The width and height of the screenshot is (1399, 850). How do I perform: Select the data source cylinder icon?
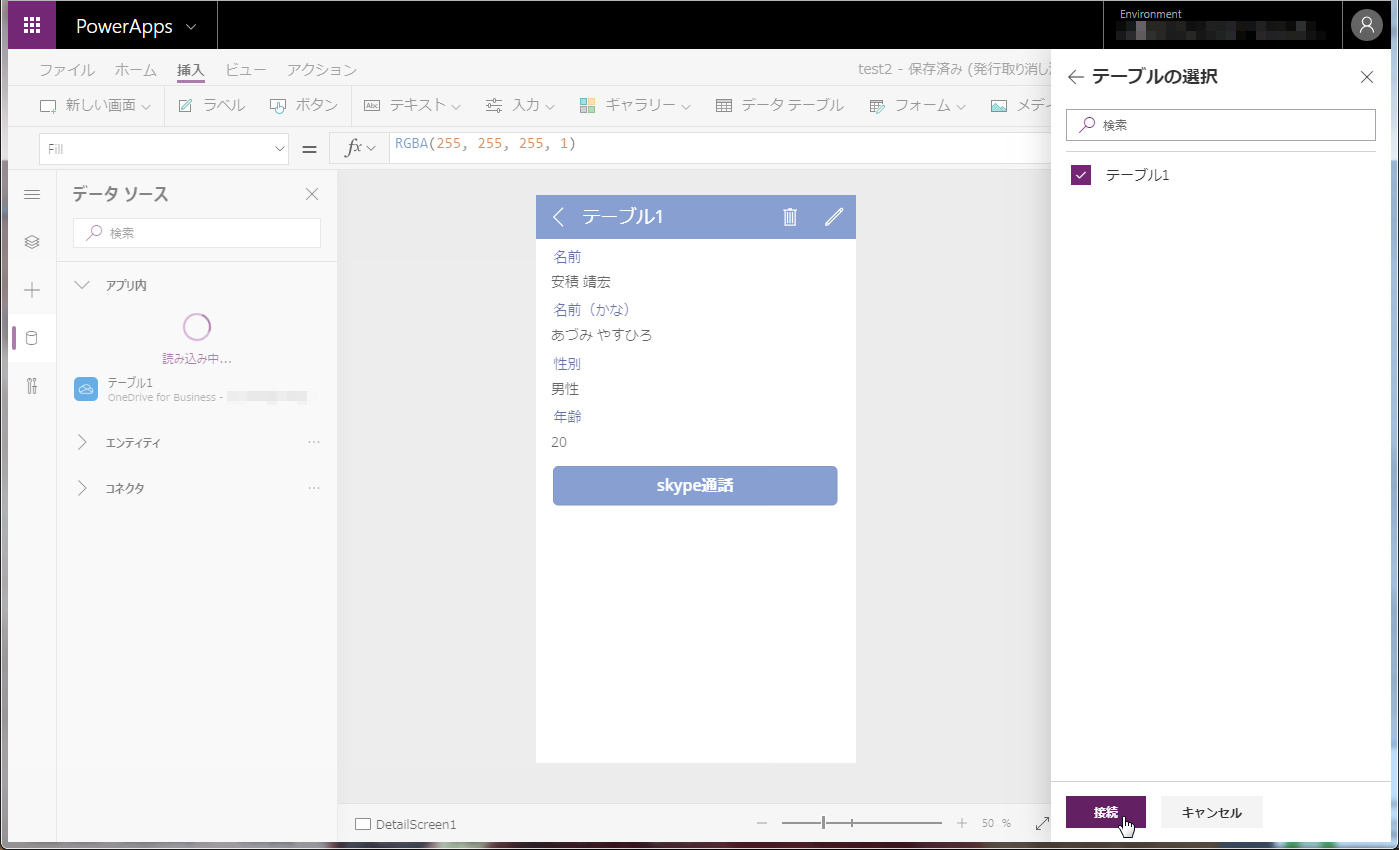[x=32, y=338]
